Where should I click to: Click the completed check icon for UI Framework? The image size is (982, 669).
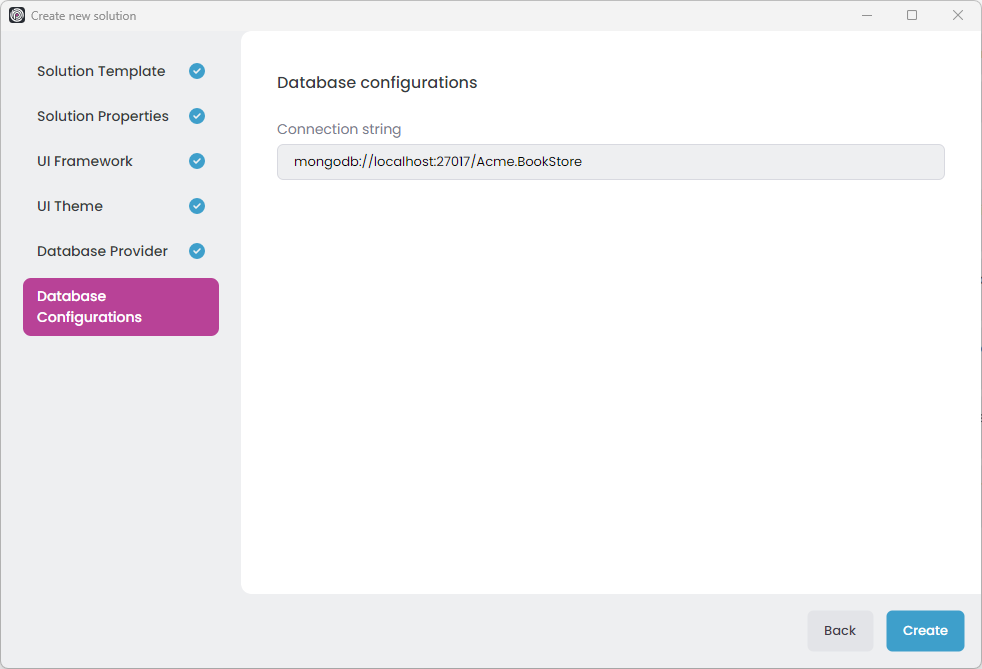(x=196, y=161)
